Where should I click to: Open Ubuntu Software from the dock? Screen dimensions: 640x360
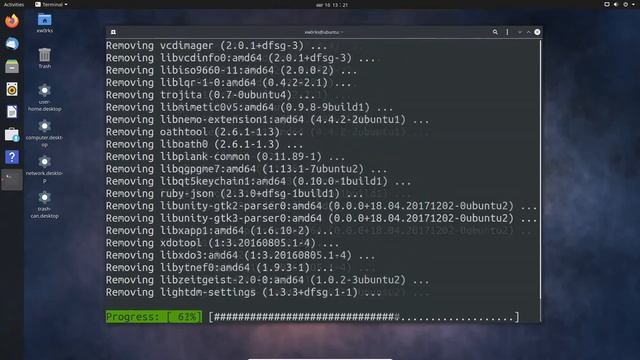[x=12, y=135]
